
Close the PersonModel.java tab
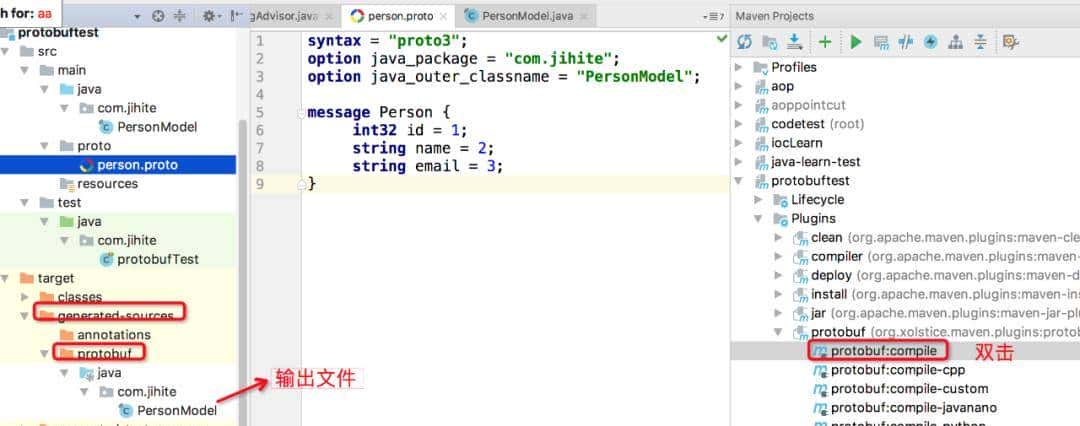(584, 17)
